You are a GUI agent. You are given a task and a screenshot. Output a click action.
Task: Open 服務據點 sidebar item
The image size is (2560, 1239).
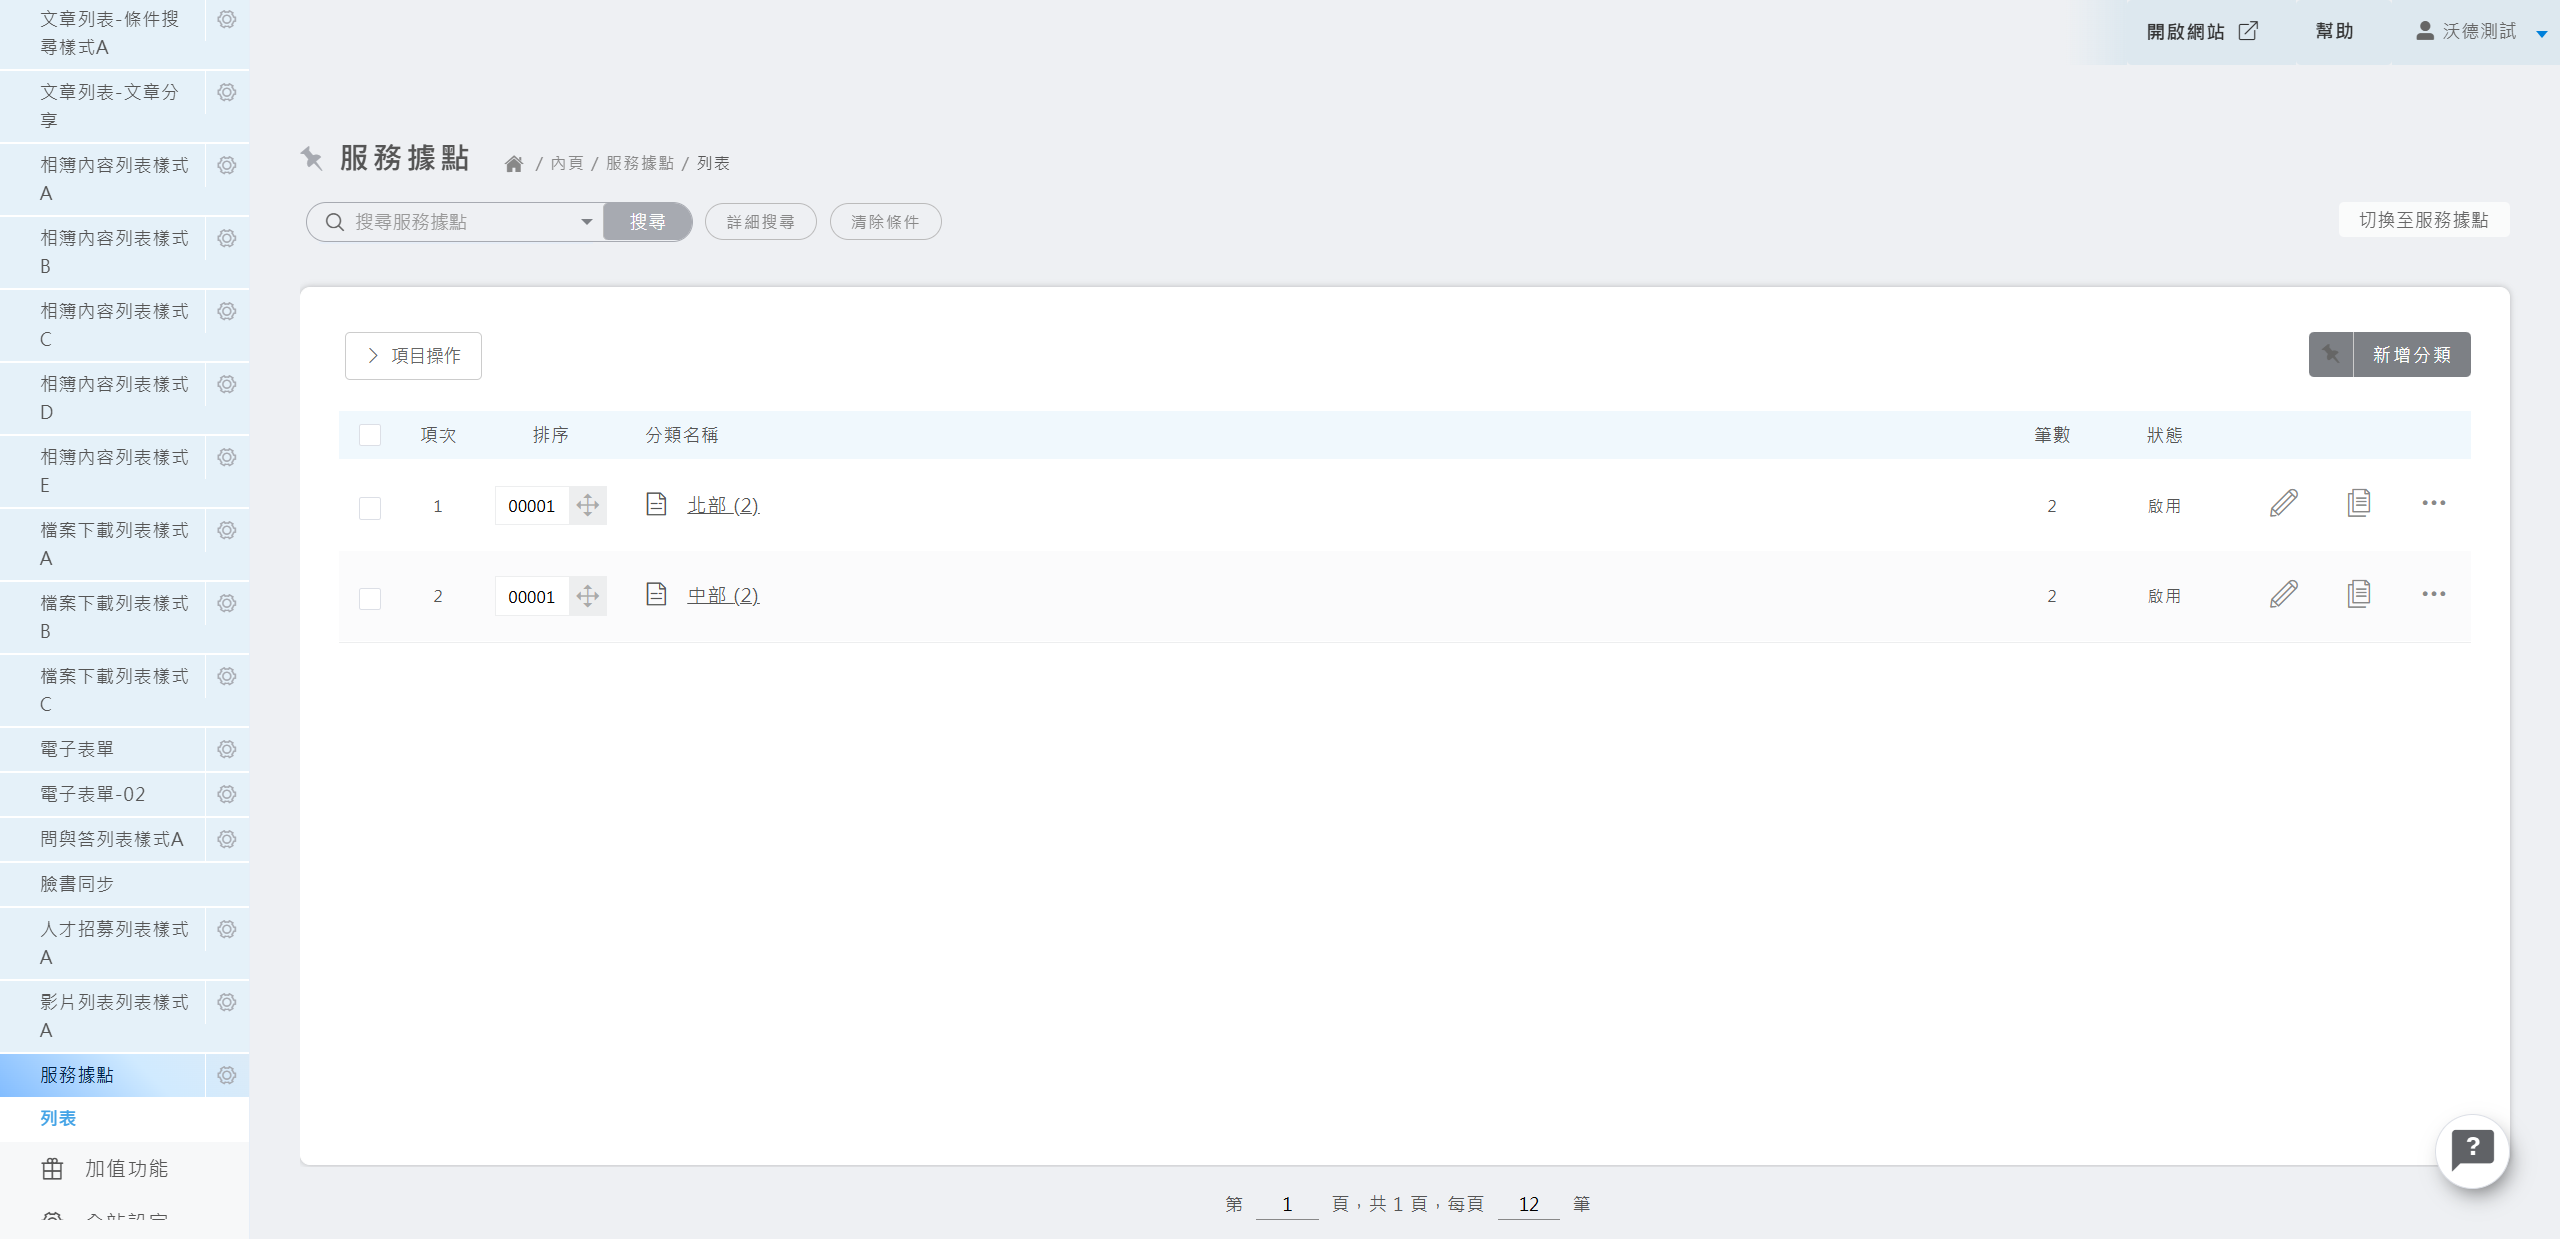point(77,1075)
